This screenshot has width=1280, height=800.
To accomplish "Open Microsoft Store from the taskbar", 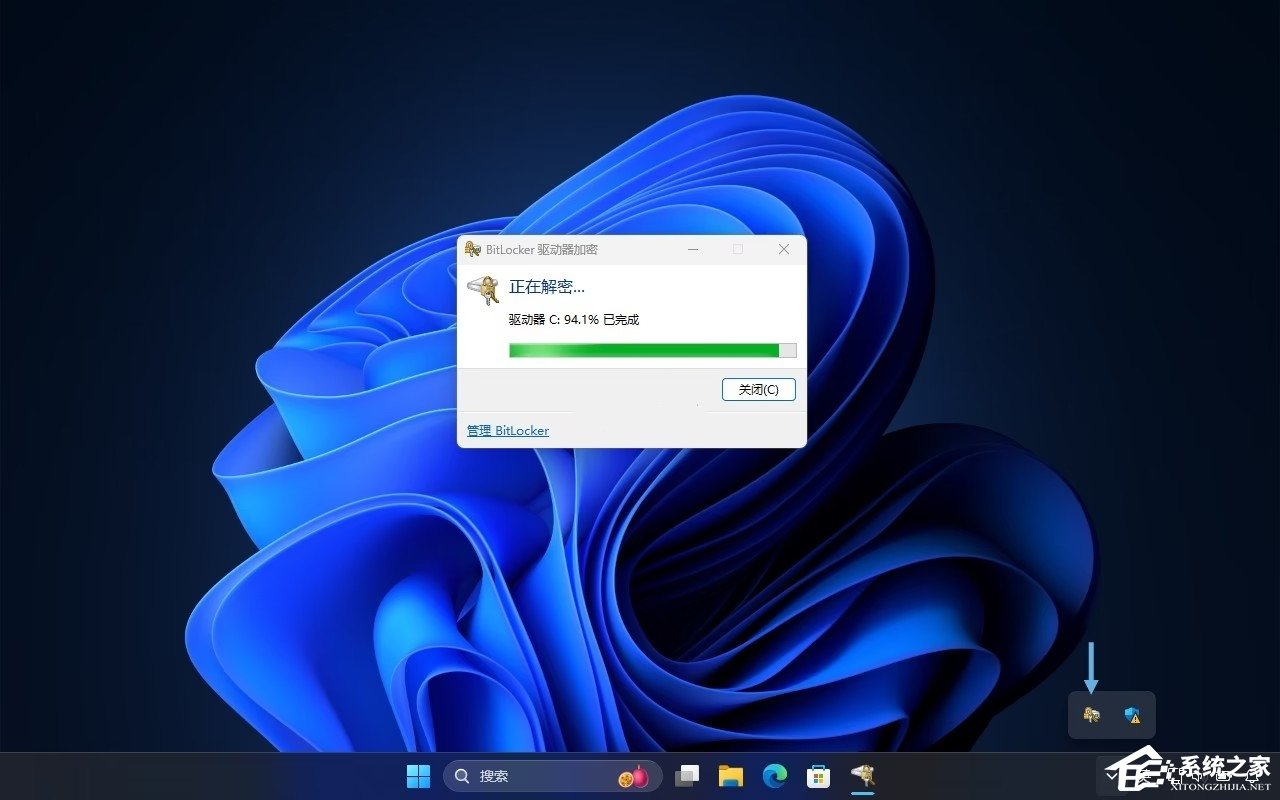I will (x=819, y=775).
